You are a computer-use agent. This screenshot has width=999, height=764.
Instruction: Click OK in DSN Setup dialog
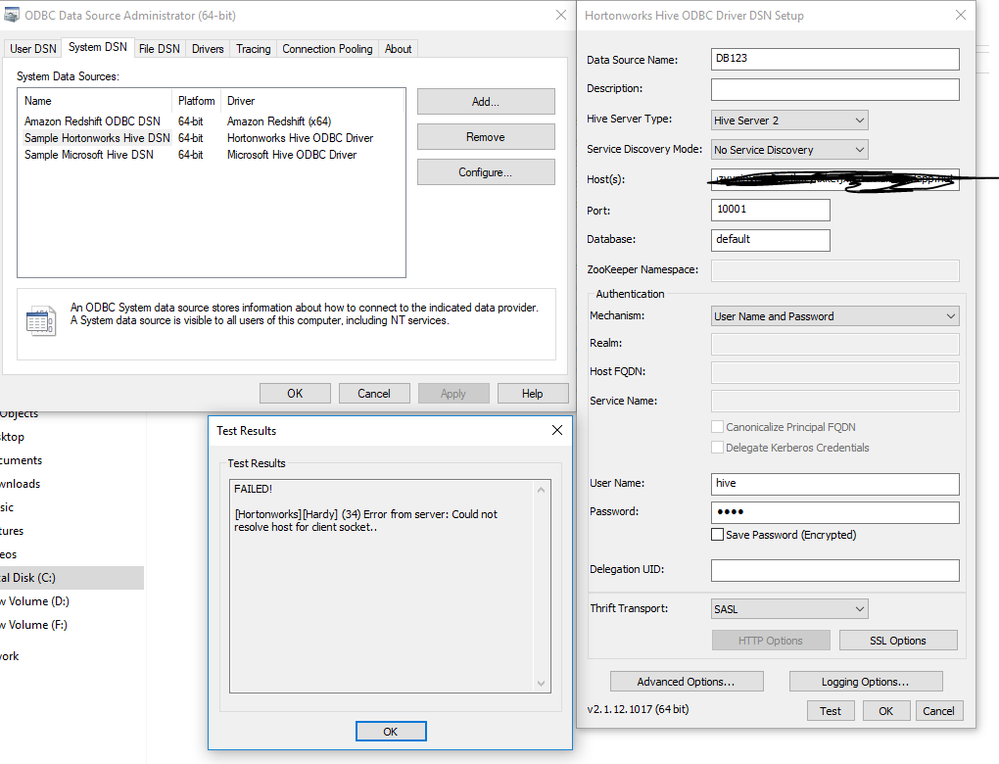click(886, 710)
